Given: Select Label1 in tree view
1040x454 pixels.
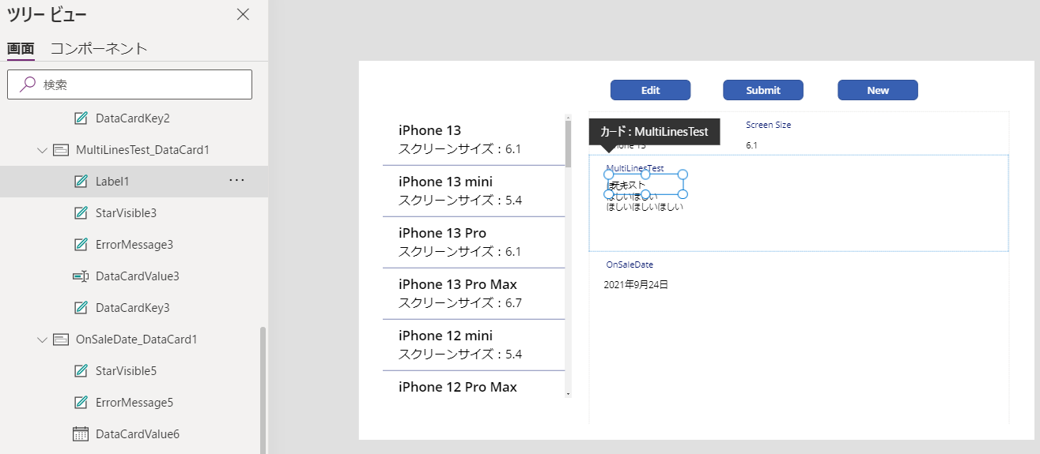Looking at the screenshot, I should [x=113, y=181].
